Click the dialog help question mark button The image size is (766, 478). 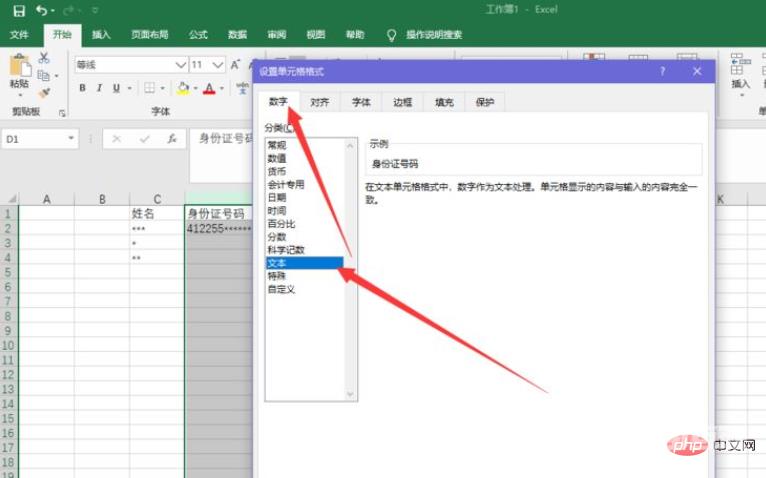pos(662,71)
